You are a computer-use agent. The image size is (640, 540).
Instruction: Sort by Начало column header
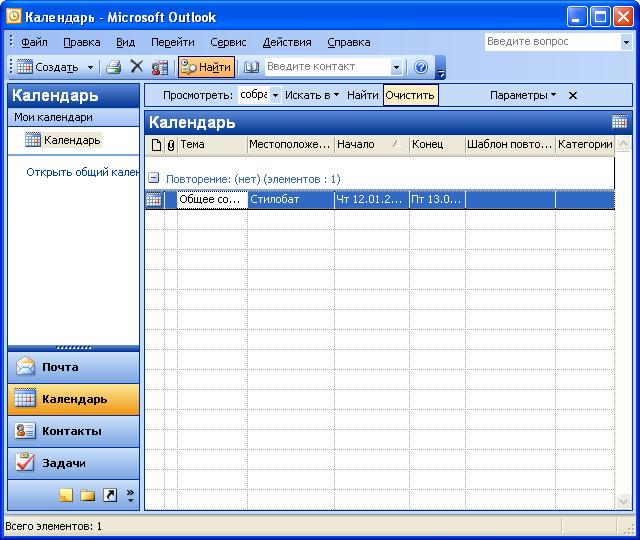pyautogui.click(x=371, y=144)
